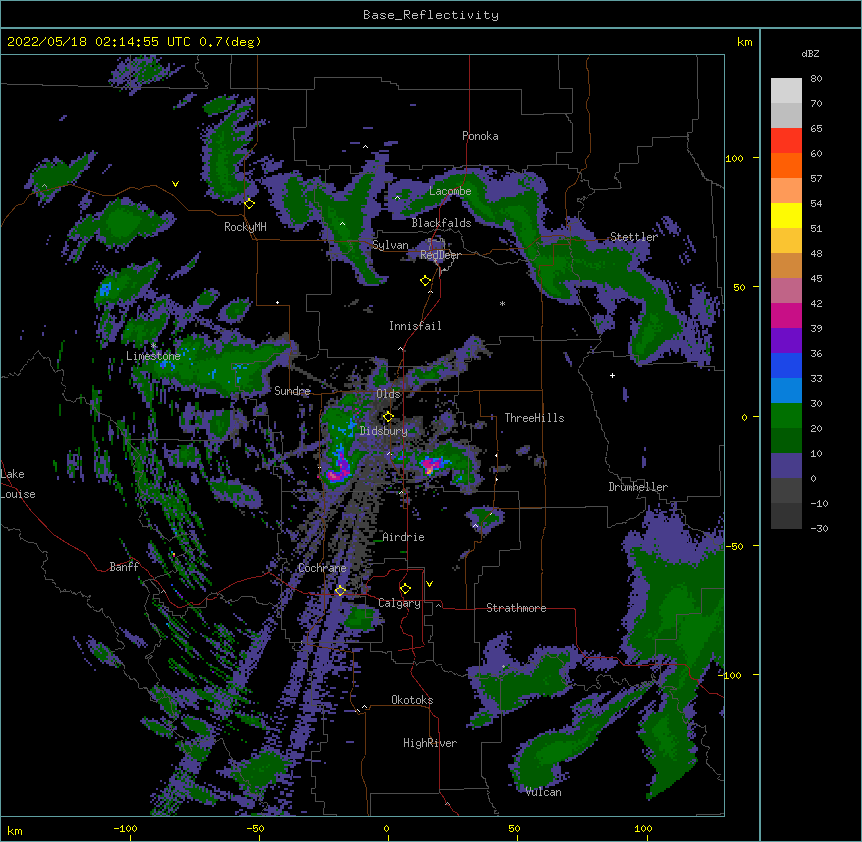
Task: Click the Drumheller label
Action: pos(638,487)
